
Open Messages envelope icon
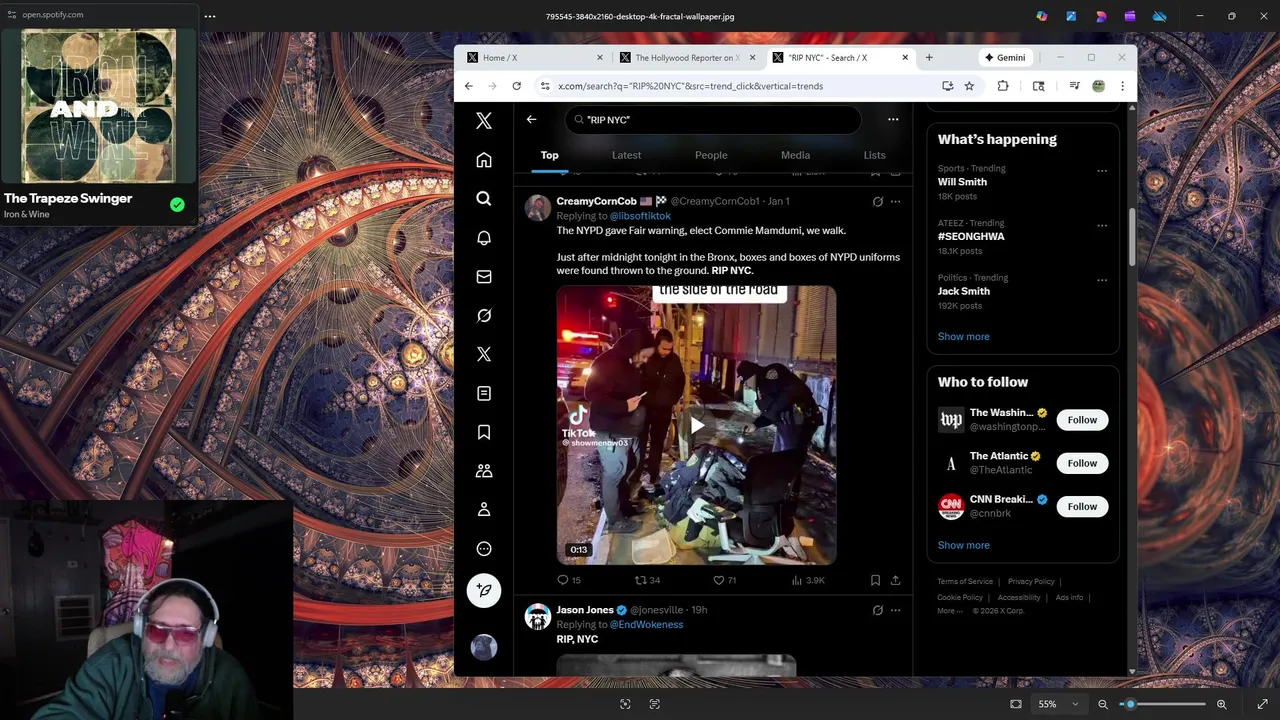coord(484,277)
